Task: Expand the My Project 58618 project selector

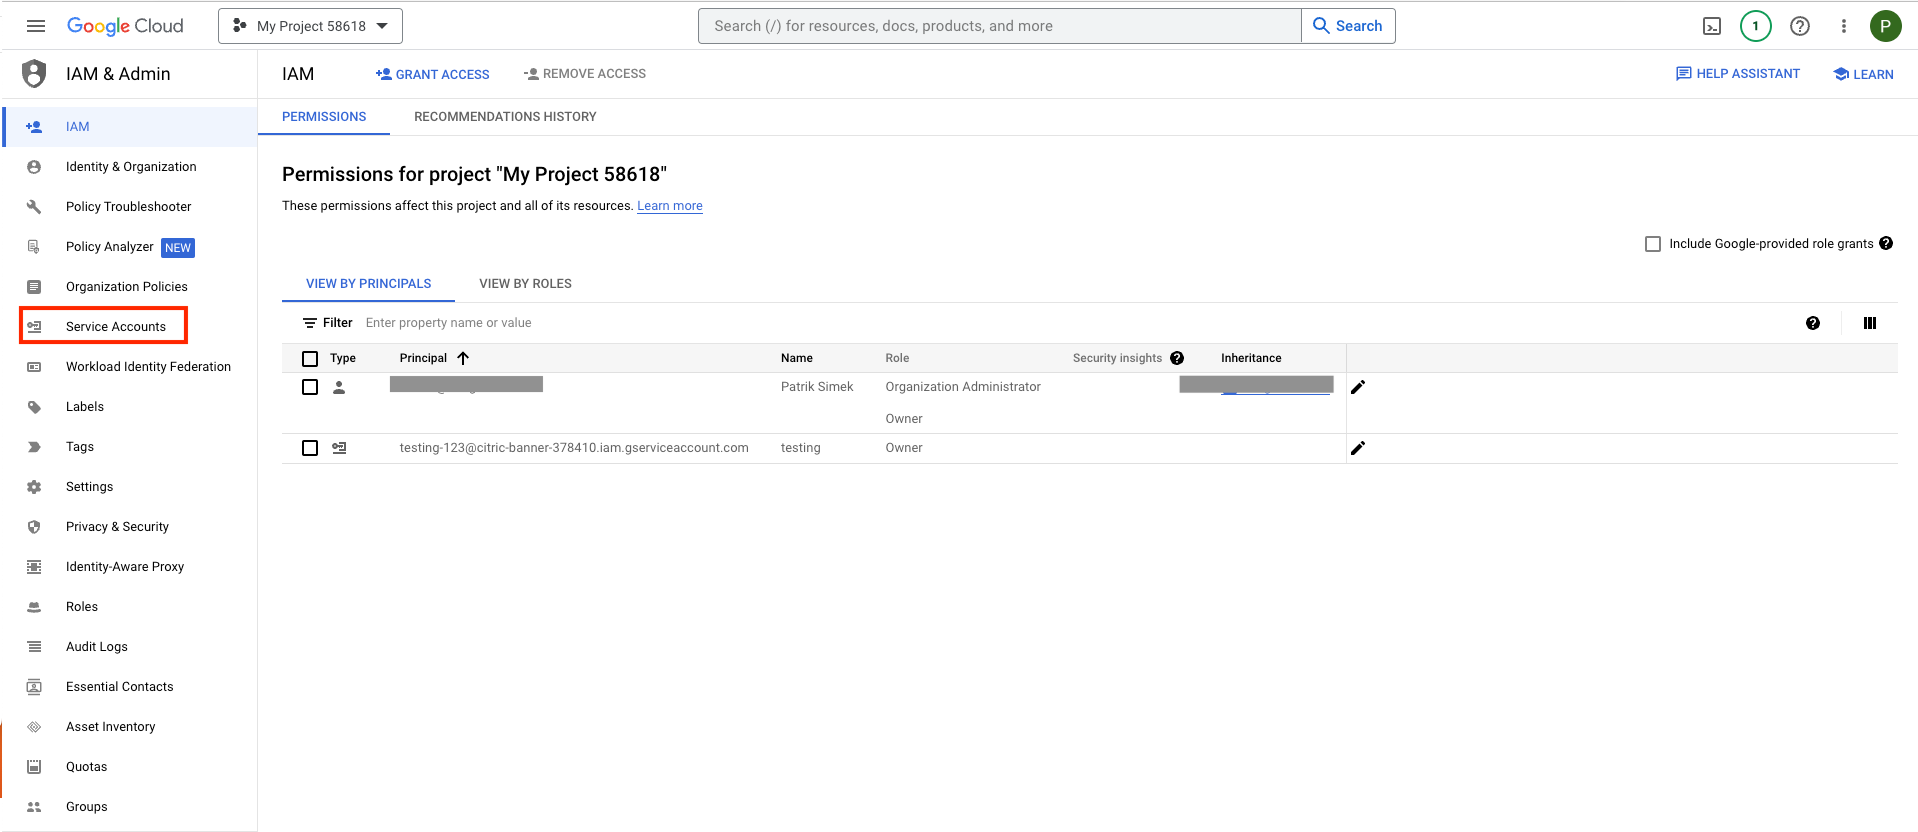Action: [x=310, y=26]
